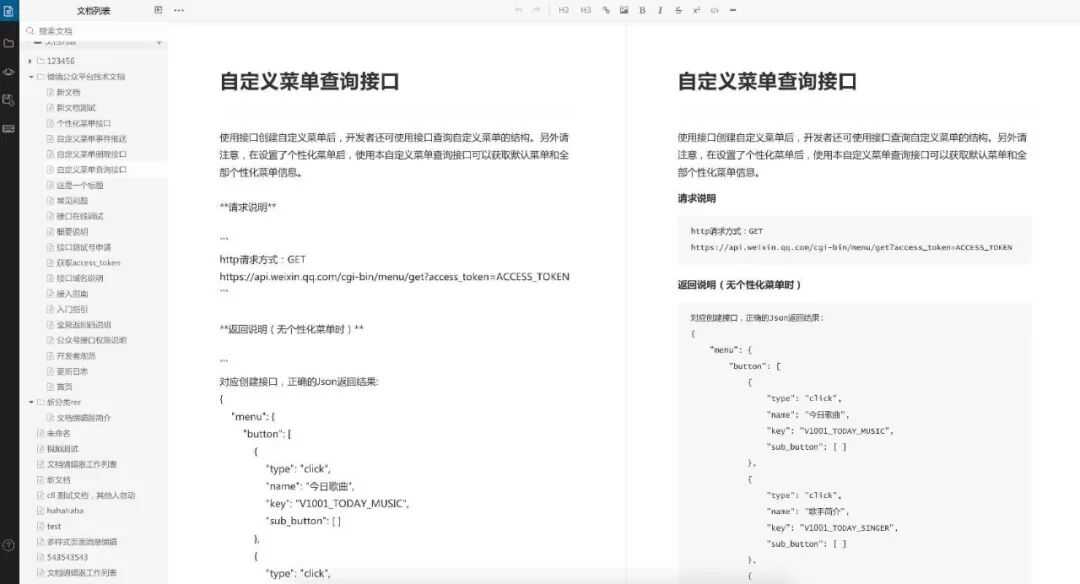Open the 接入指南 document
This screenshot has height=584, width=1080.
(72, 294)
